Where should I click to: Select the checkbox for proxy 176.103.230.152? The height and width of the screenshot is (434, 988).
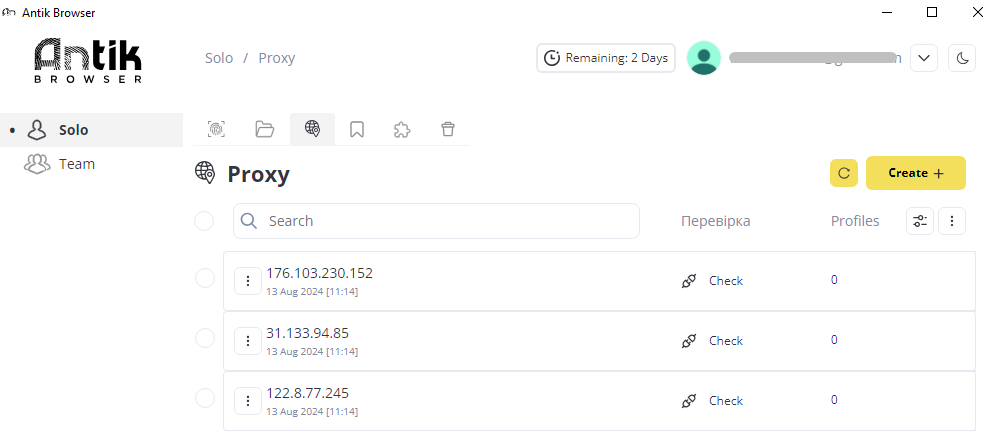tap(205, 278)
